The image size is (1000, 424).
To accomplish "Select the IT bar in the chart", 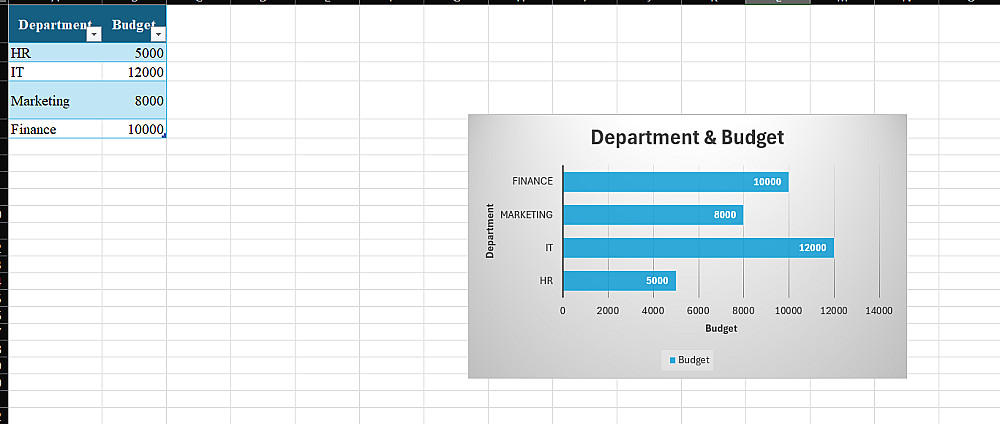I will pyautogui.click(x=698, y=248).
